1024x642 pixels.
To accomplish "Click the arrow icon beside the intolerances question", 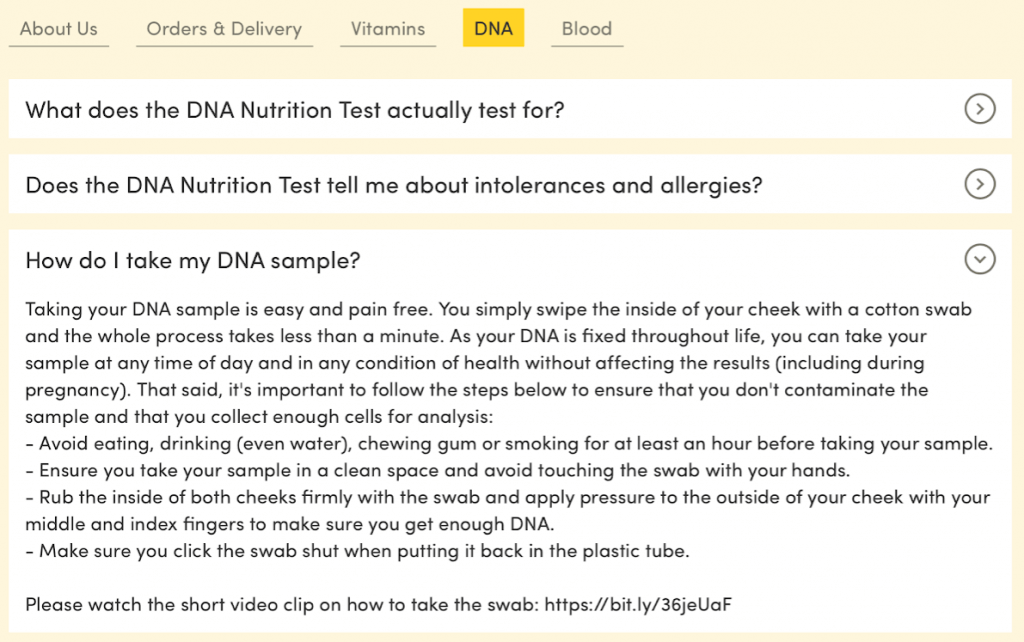I will coord(980,184).
